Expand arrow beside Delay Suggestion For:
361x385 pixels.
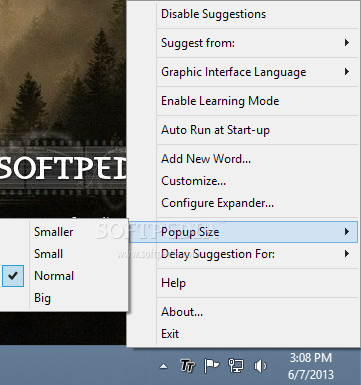tap(347, 254)
